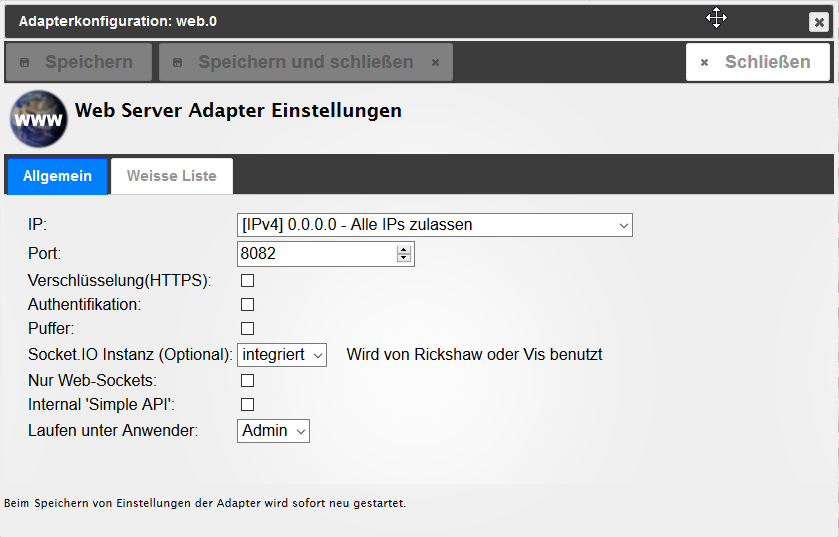The height and width of the screenshot is (537, 839).
Task: Click the disk icon on the Speichern button
Action: (26, 62)
